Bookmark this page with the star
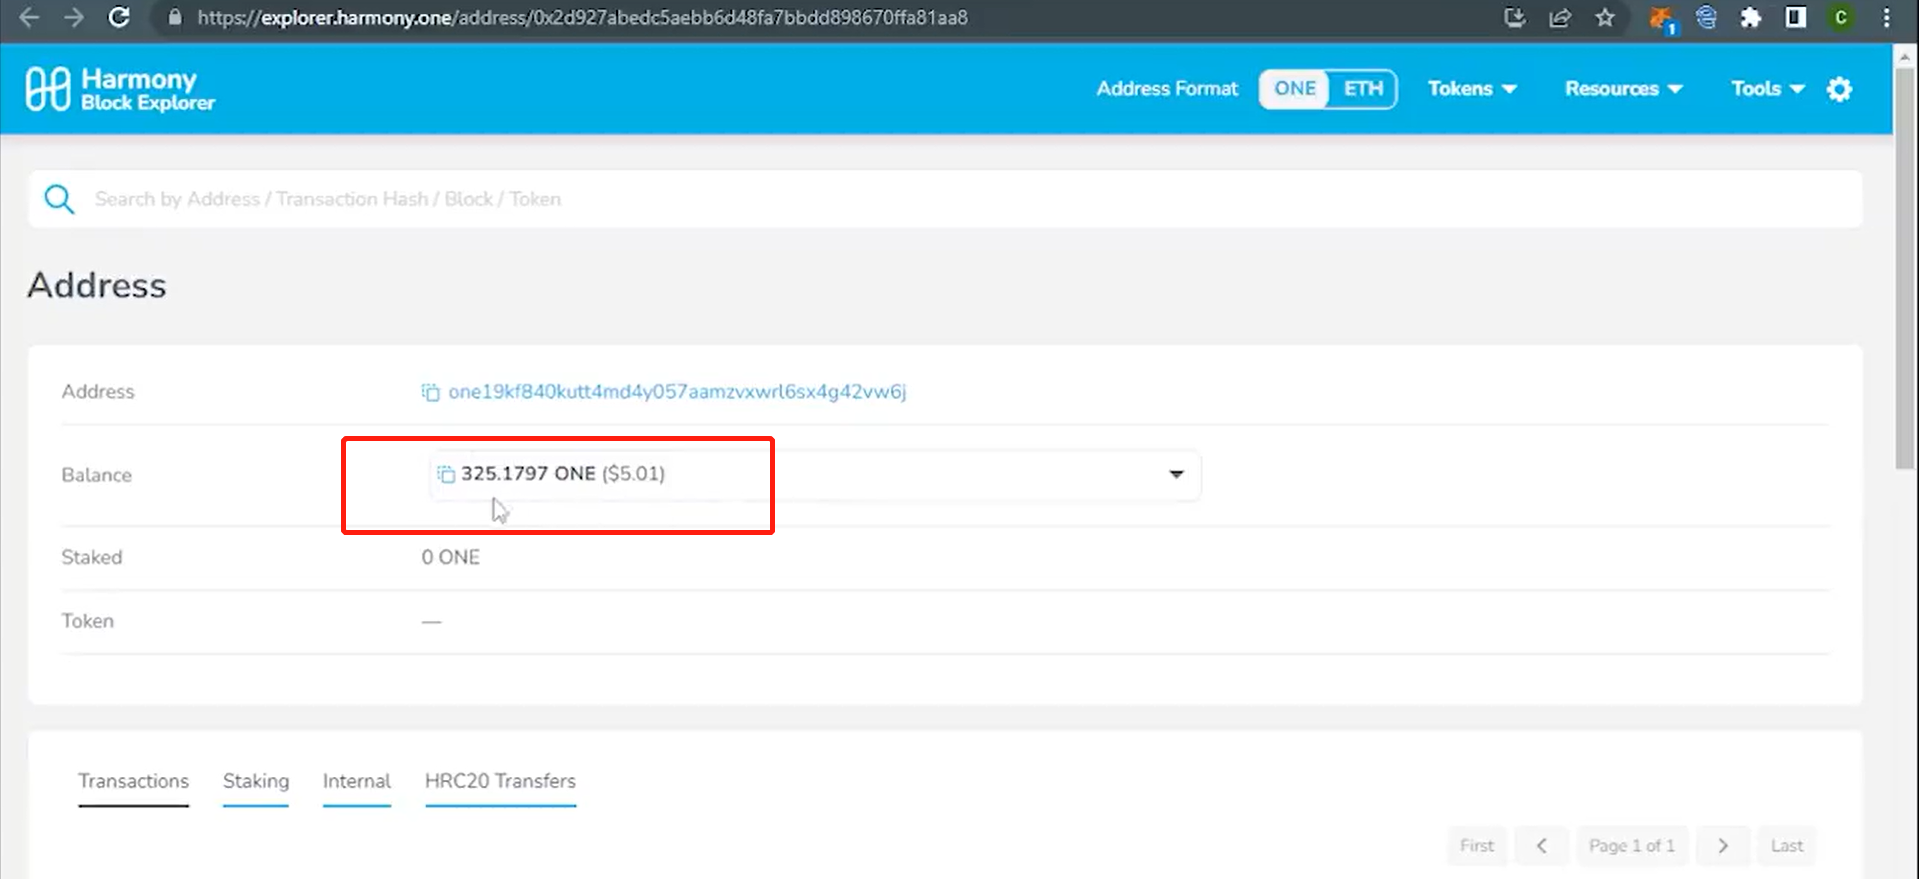Image resolution: width=1919 pixels, height=879 pixels. coord(1605,18)
